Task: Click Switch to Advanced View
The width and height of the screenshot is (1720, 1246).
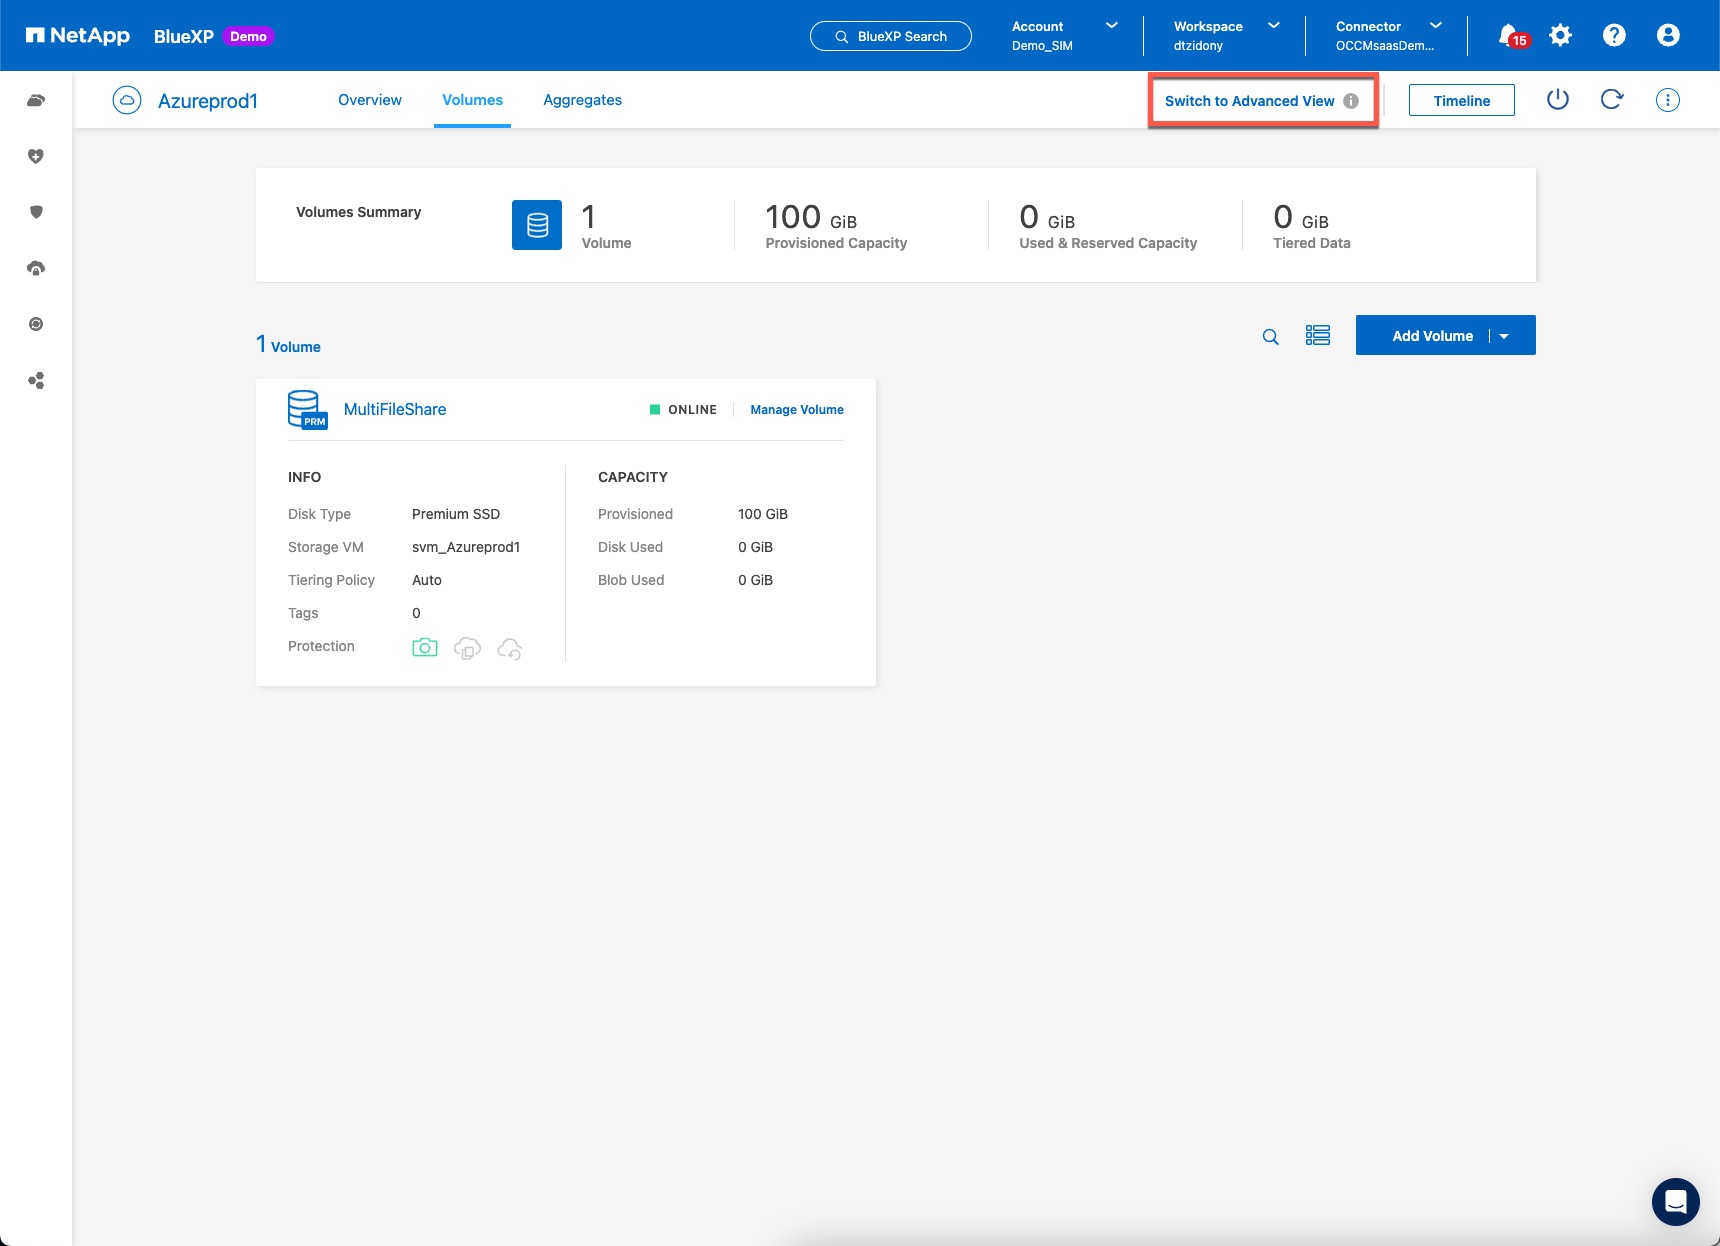Action: (1249, 101)
